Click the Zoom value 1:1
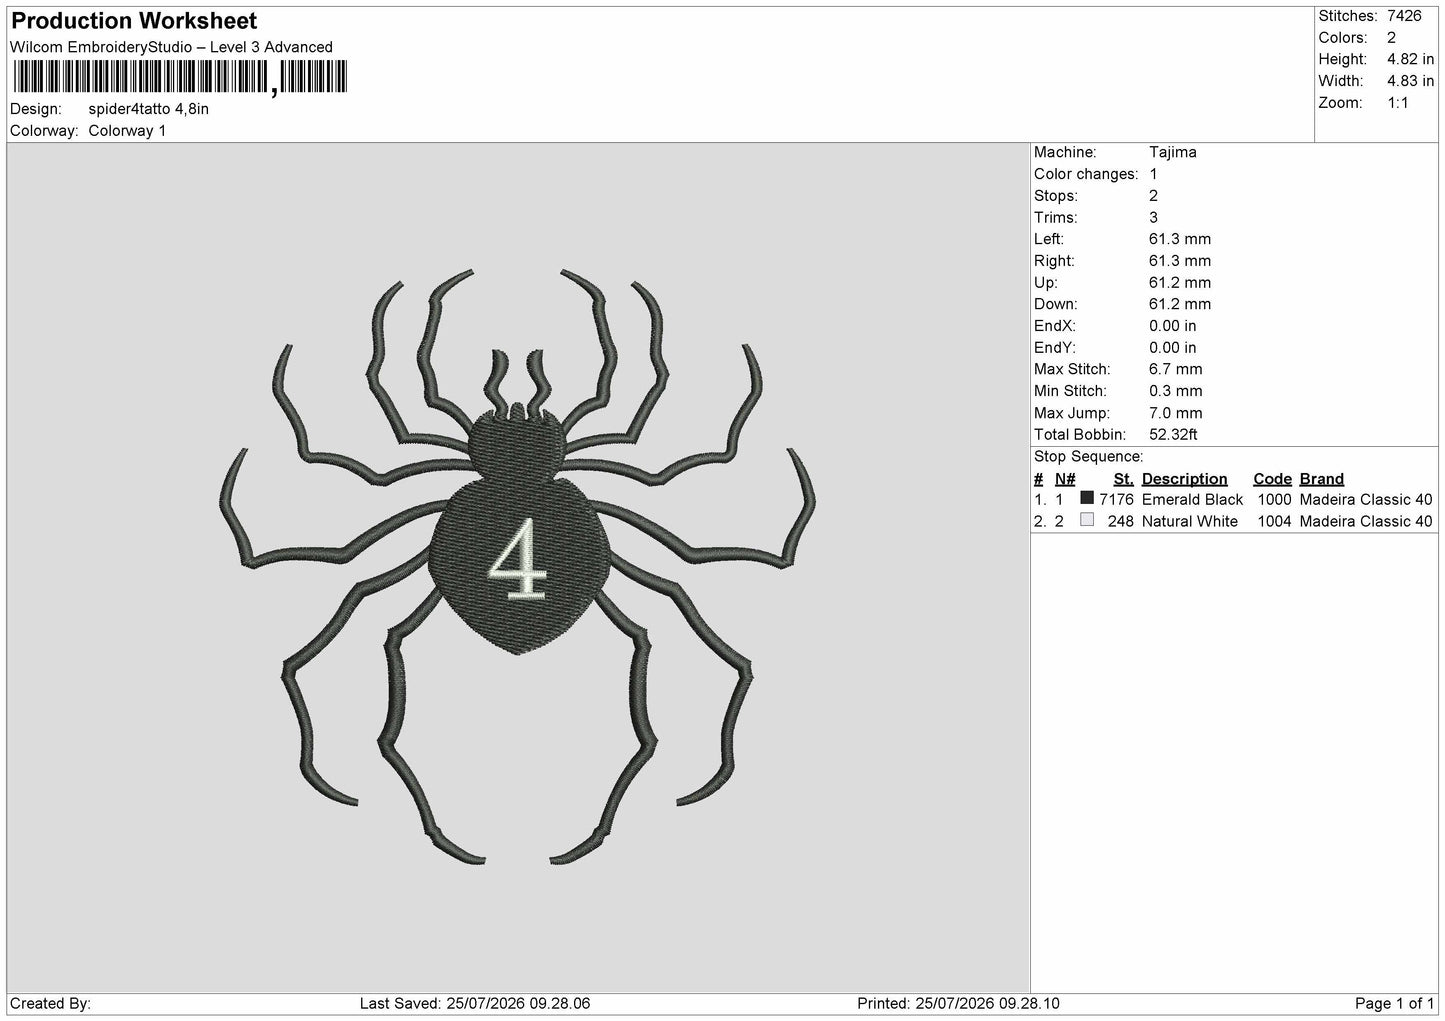The image size is (1445, 1021). (1397, 103)
